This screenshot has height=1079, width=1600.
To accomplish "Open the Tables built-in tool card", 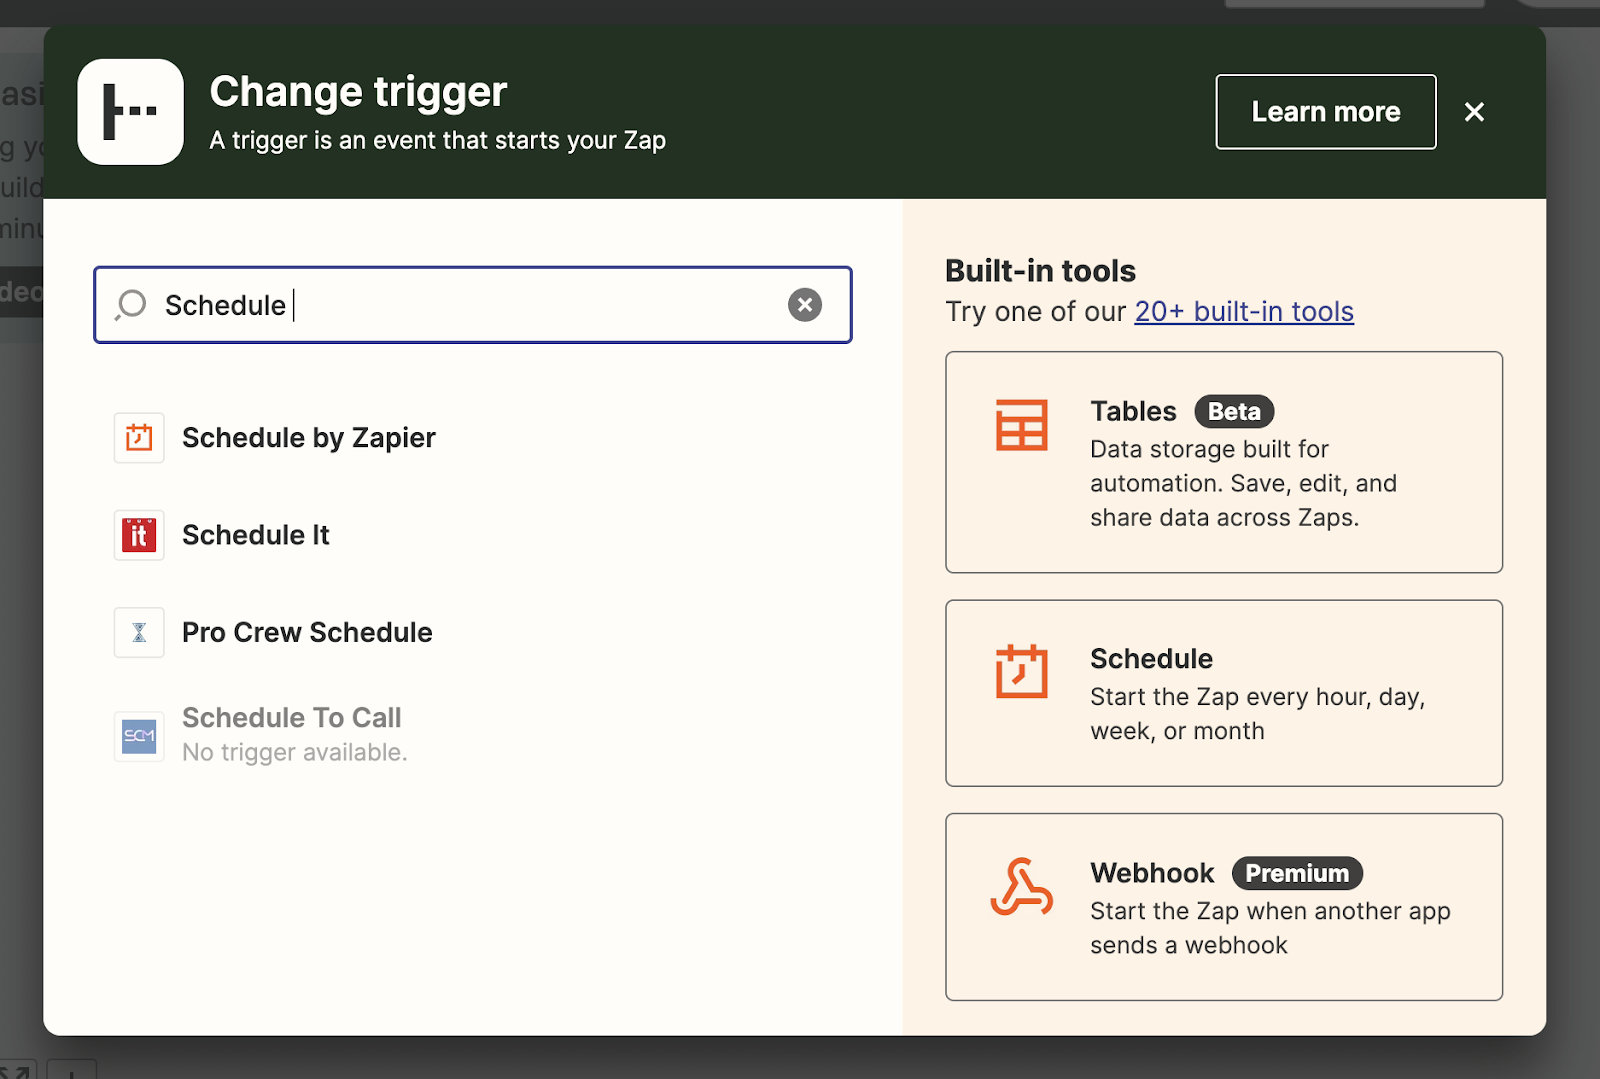I will (x=1223, y=462).
